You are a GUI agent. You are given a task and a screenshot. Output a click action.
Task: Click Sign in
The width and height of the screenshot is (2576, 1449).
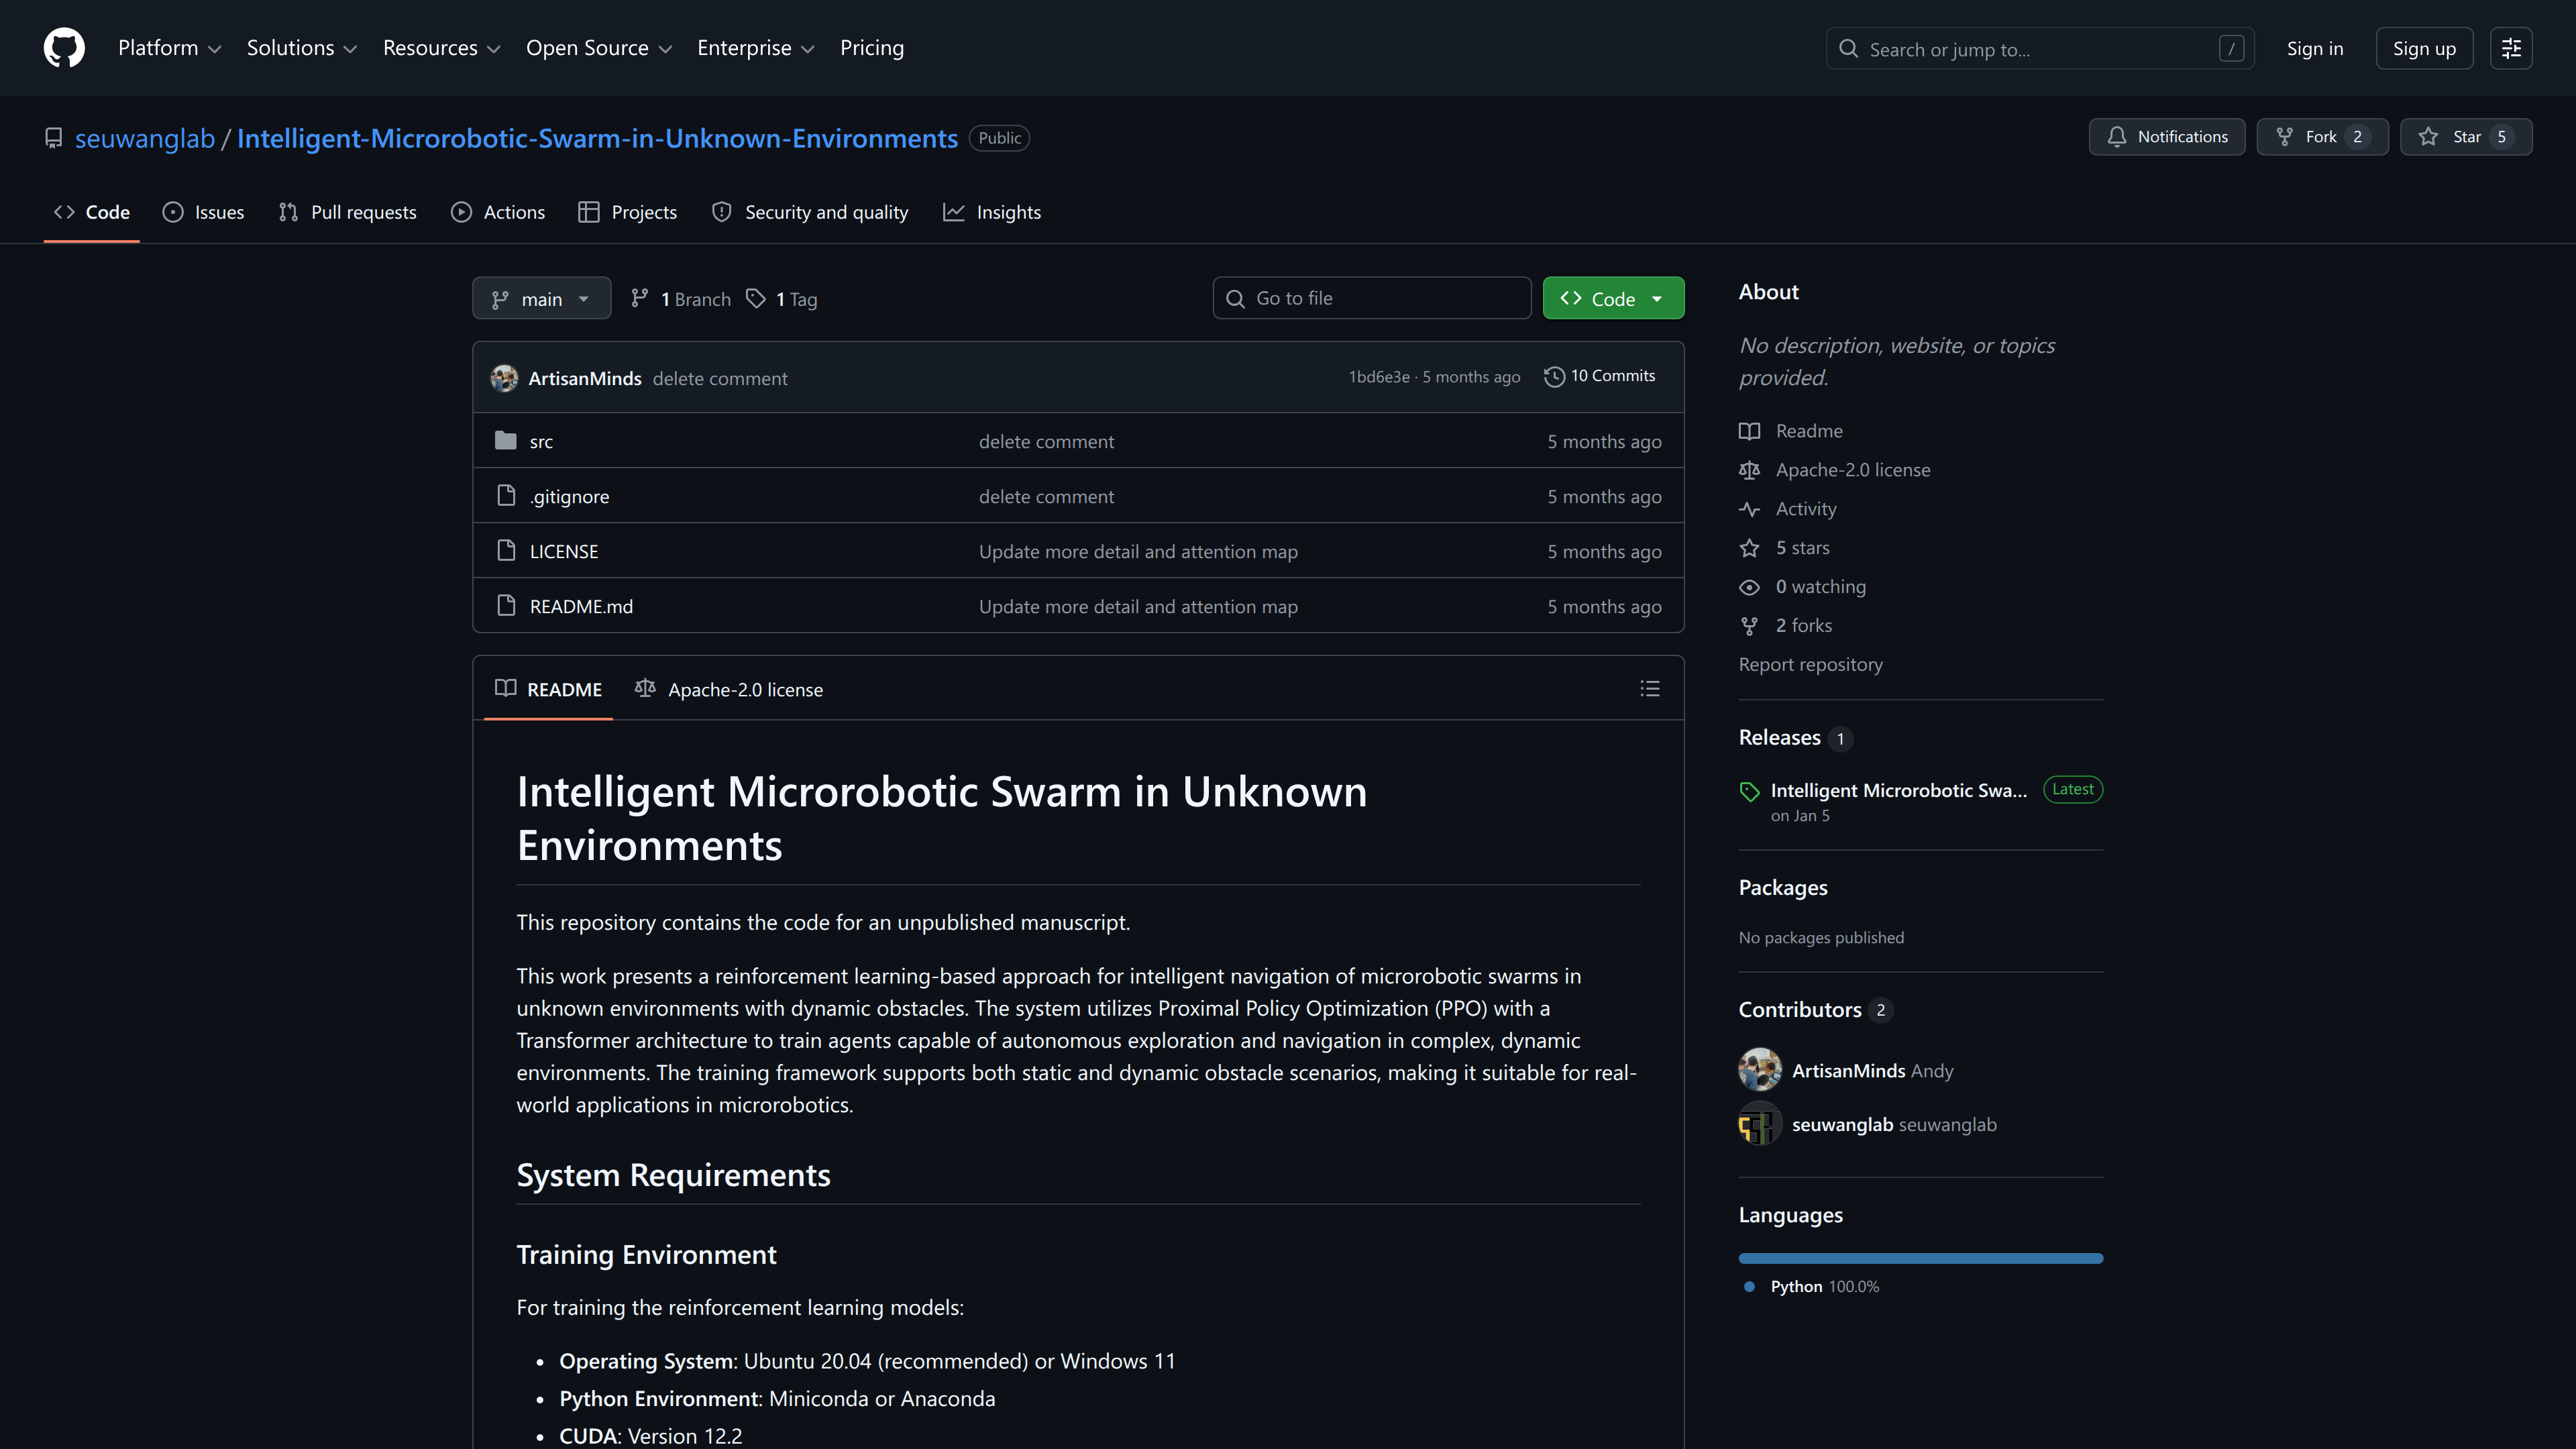pos(2314,48)
